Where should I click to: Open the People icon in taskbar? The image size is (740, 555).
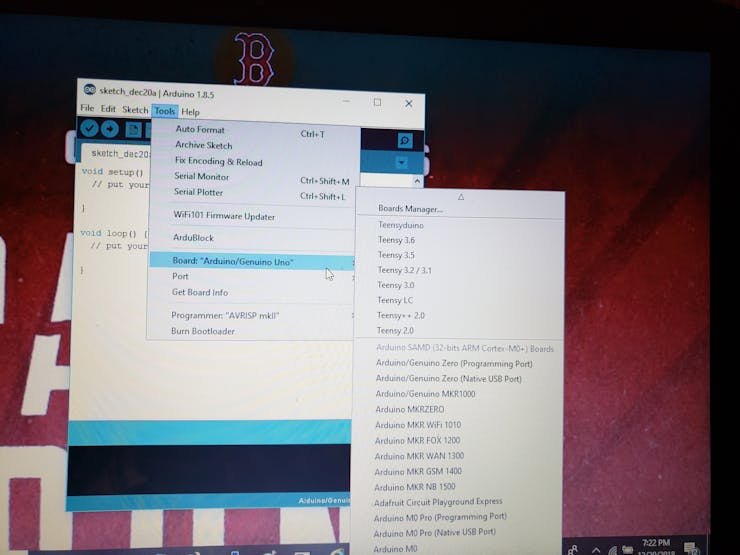573,550
